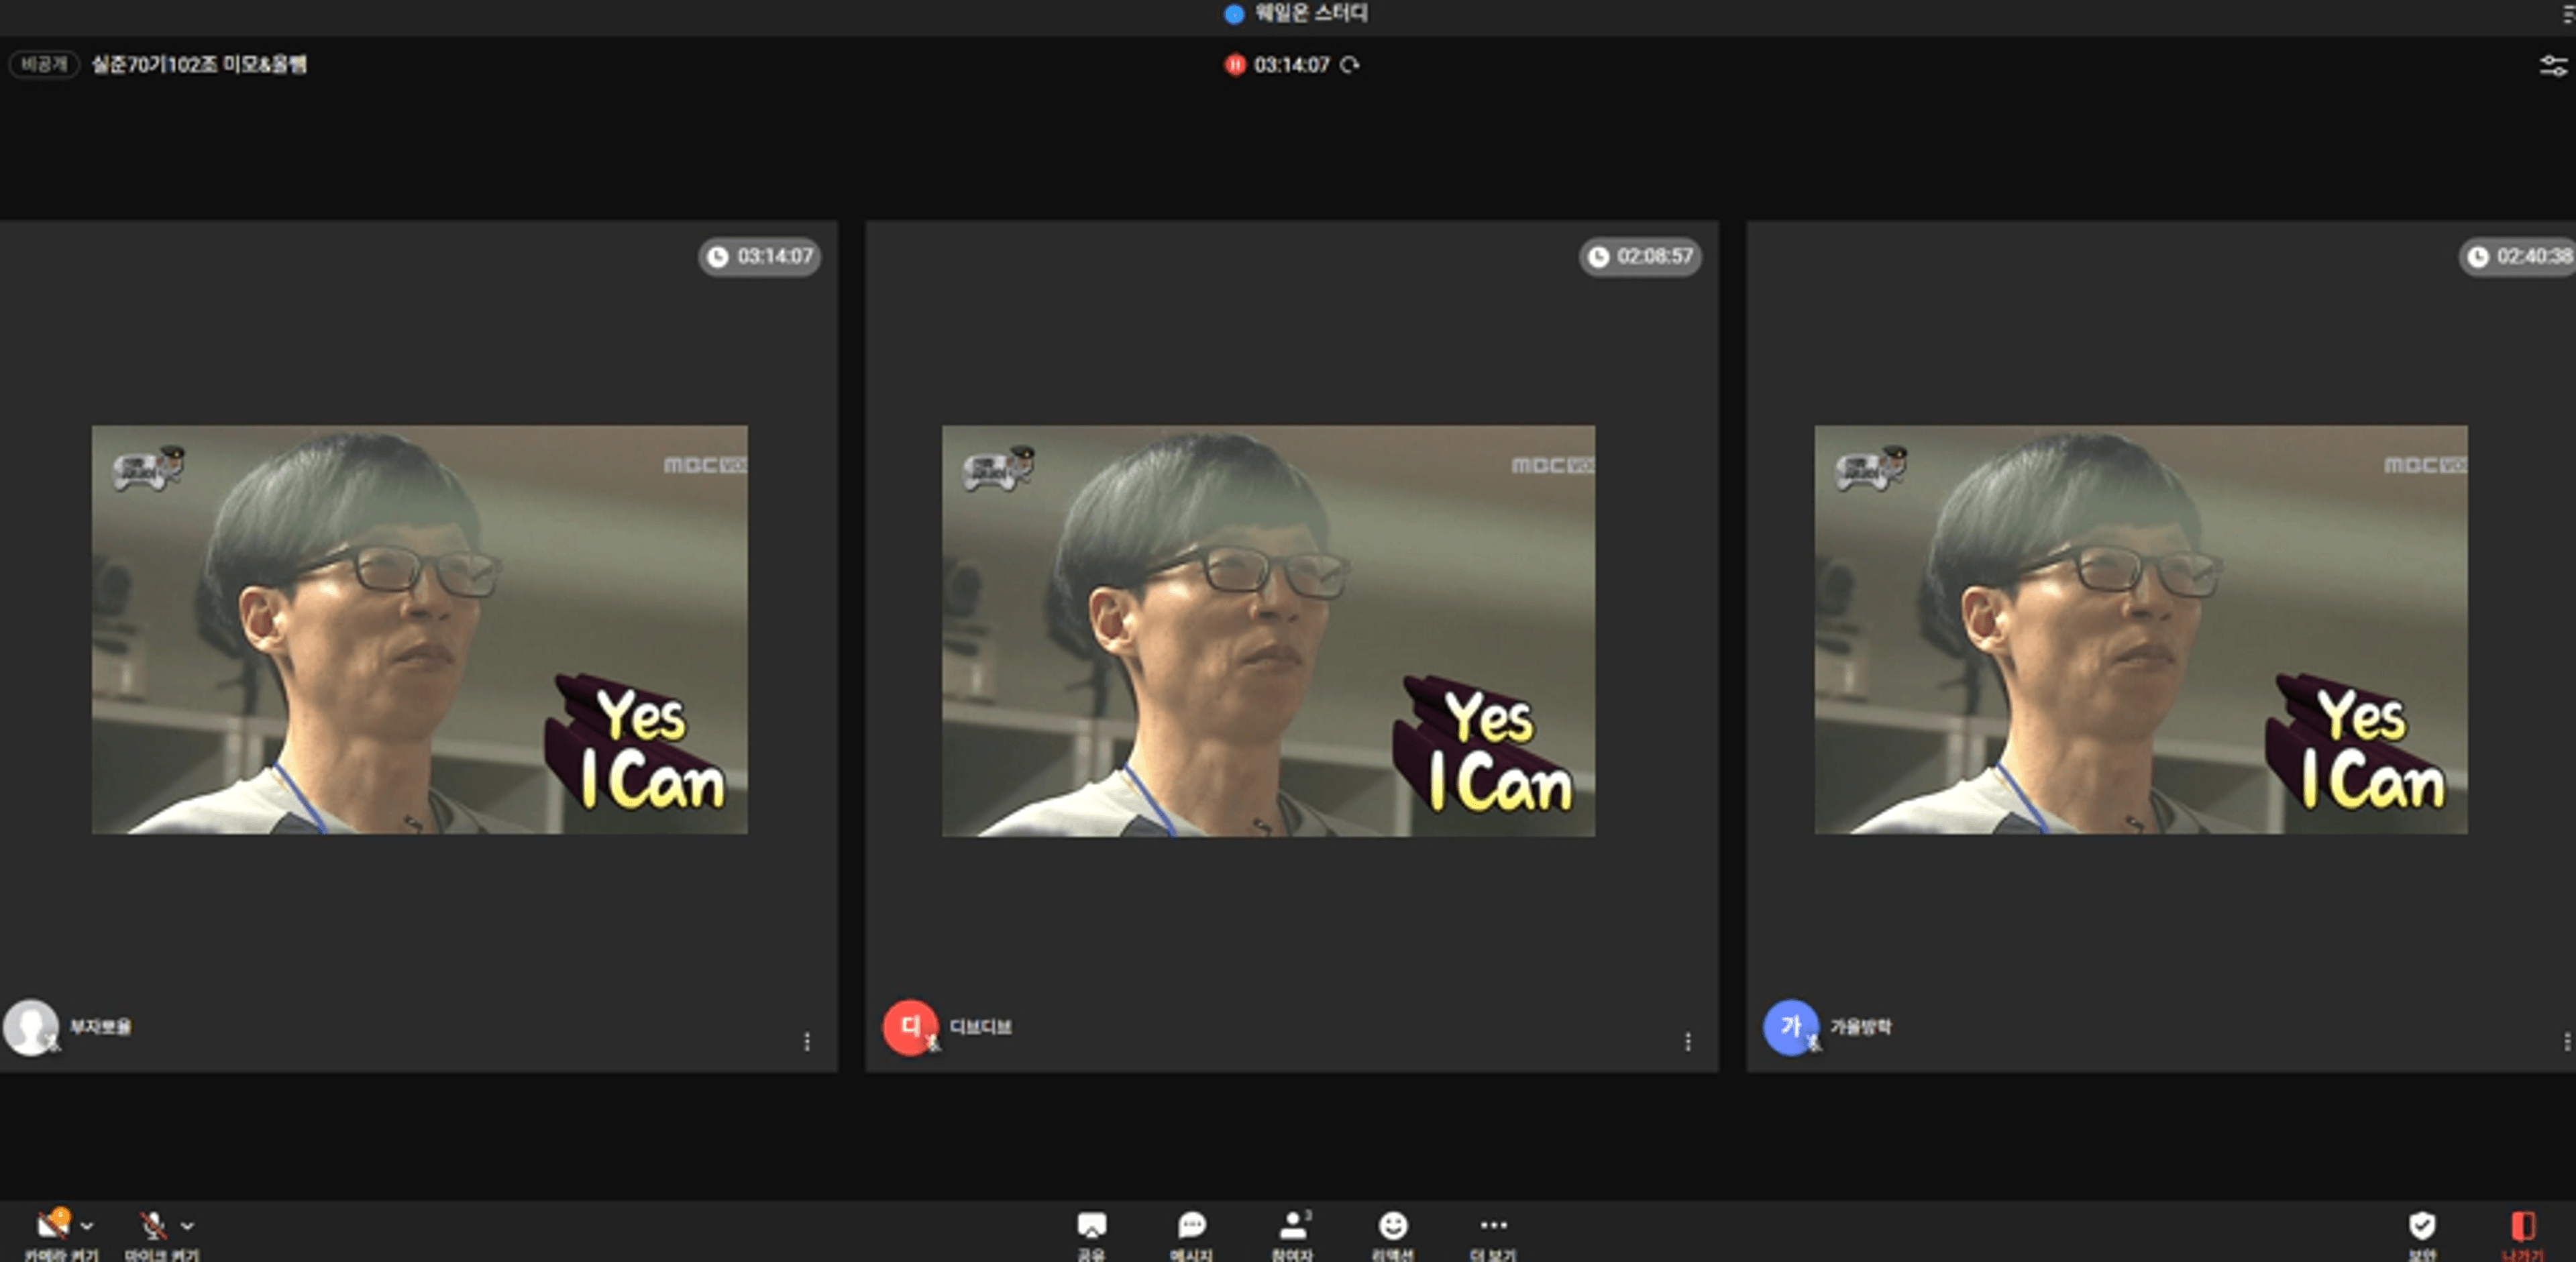Open the more (더 보기) ellipsis menu
Viewport: 2576px width, 1262px height.
click(1493, 1225)
